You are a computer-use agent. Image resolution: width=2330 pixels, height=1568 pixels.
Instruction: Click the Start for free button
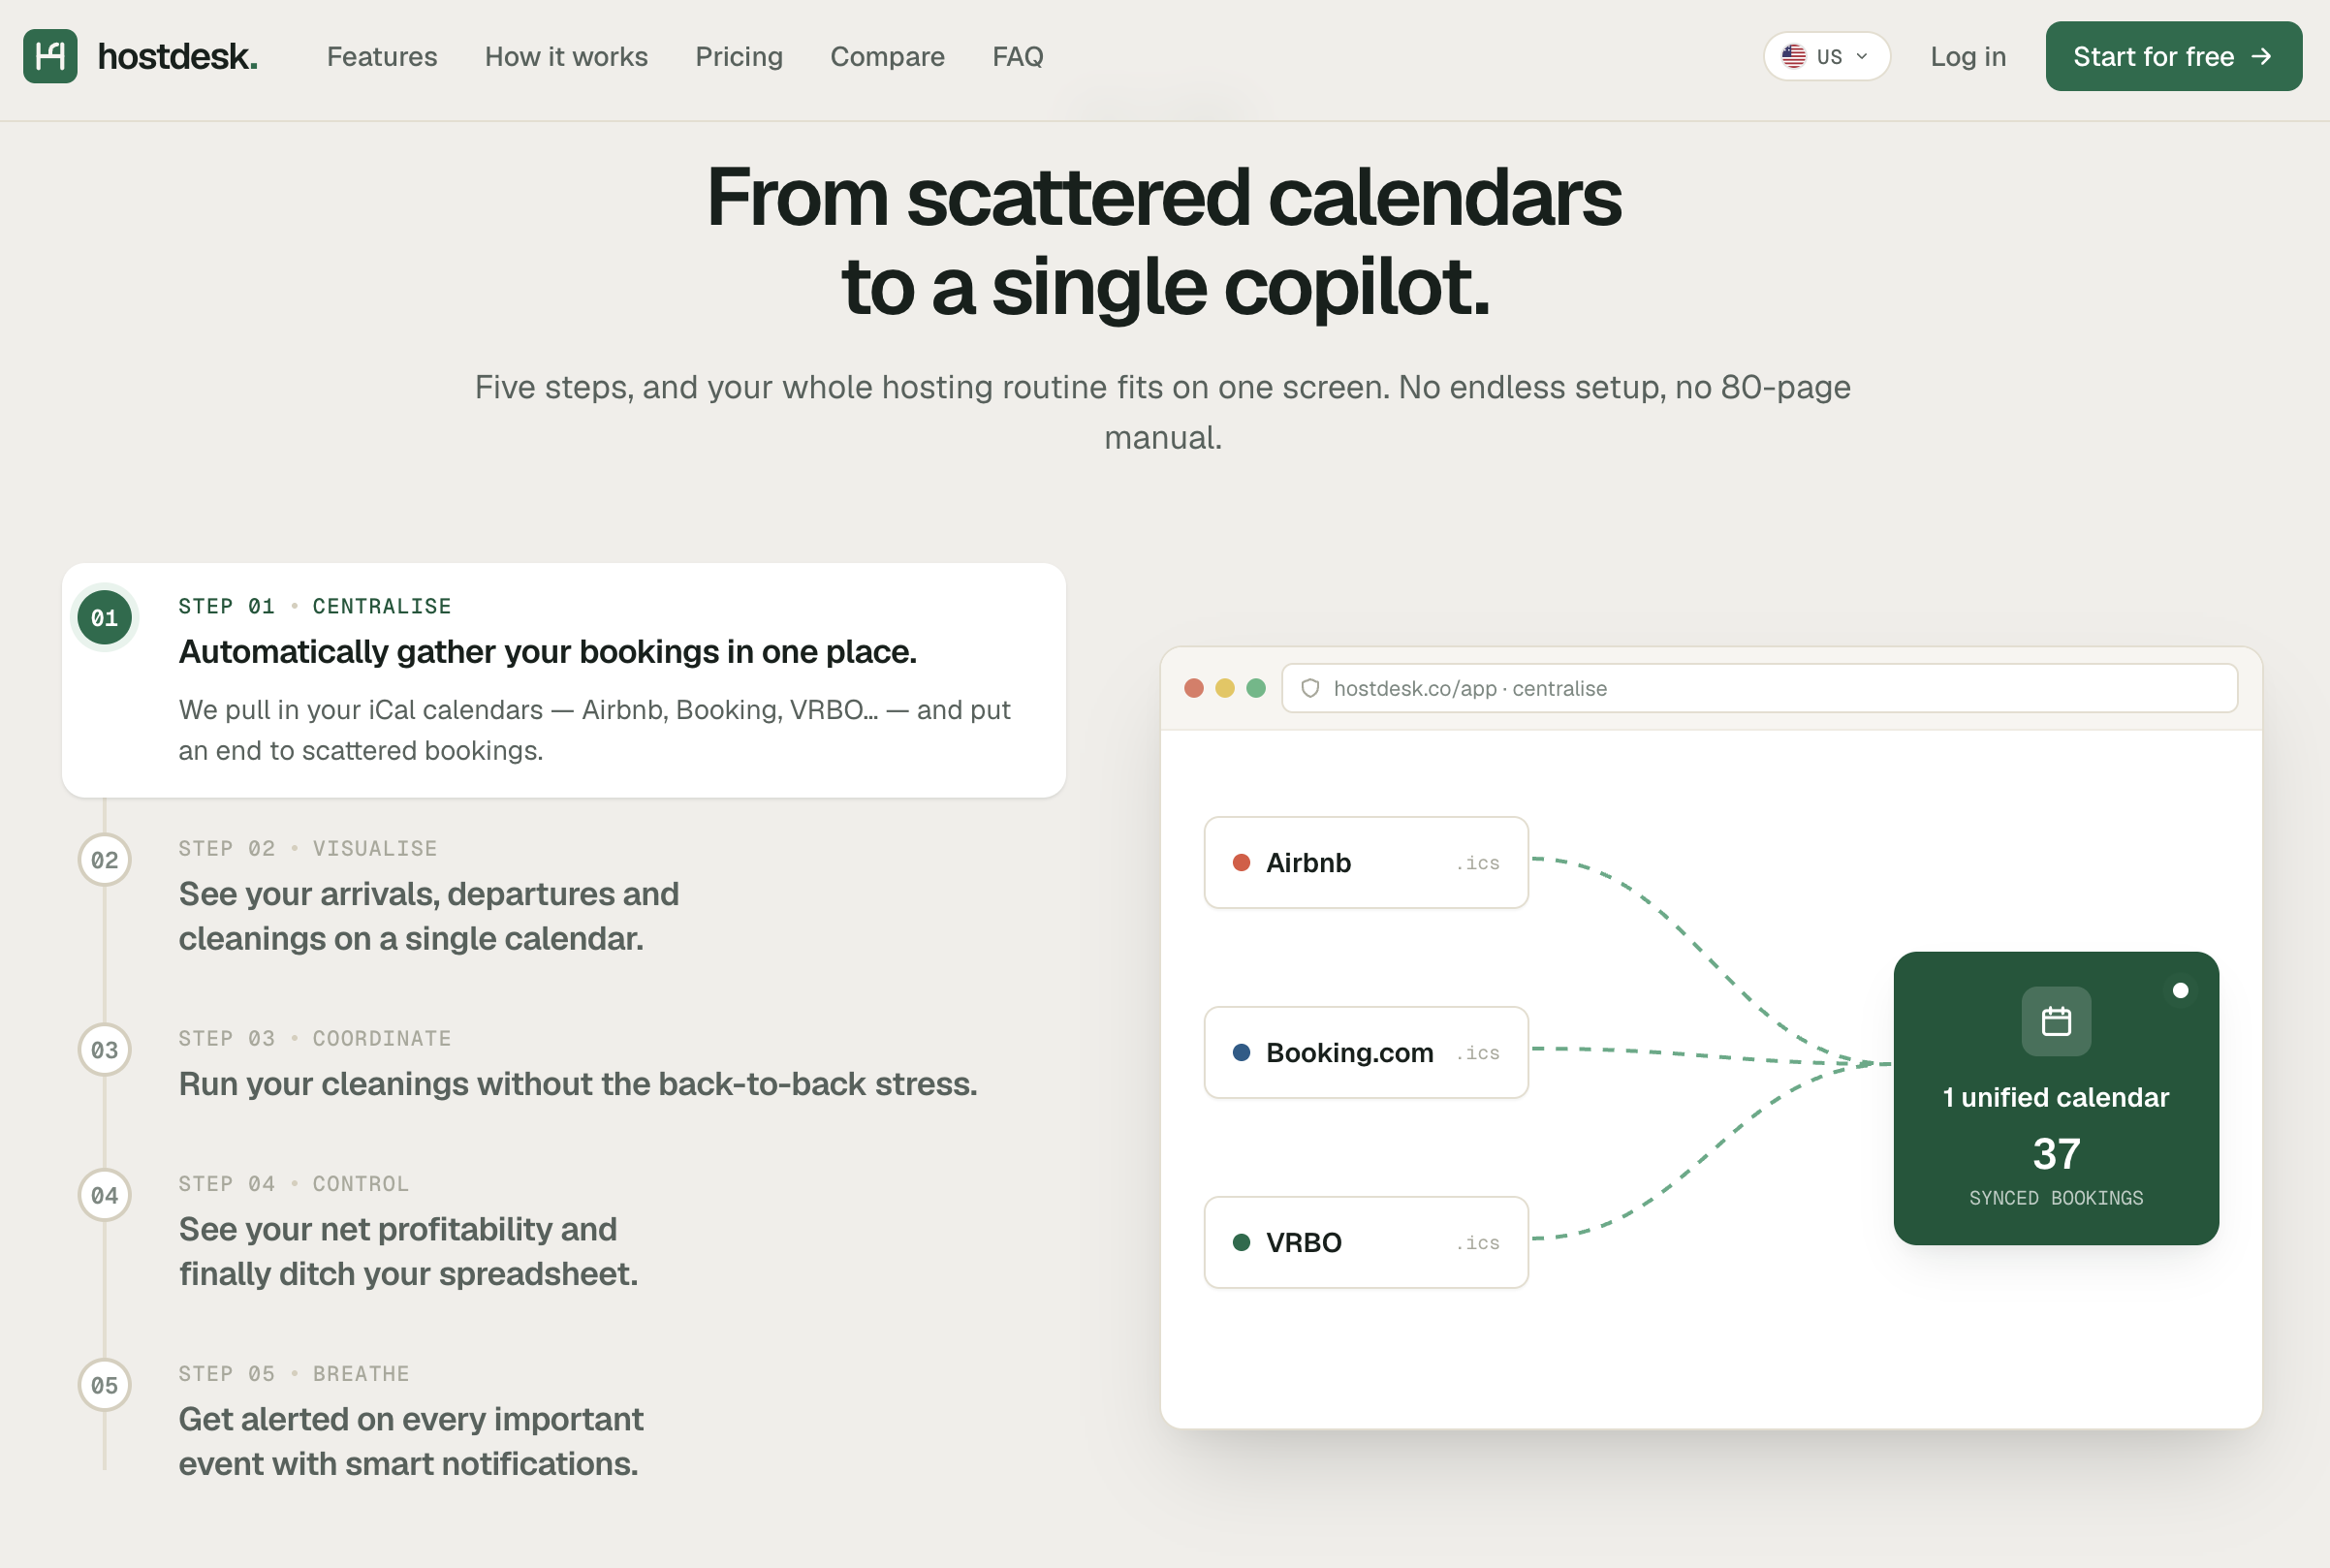tap(2173, 56)
